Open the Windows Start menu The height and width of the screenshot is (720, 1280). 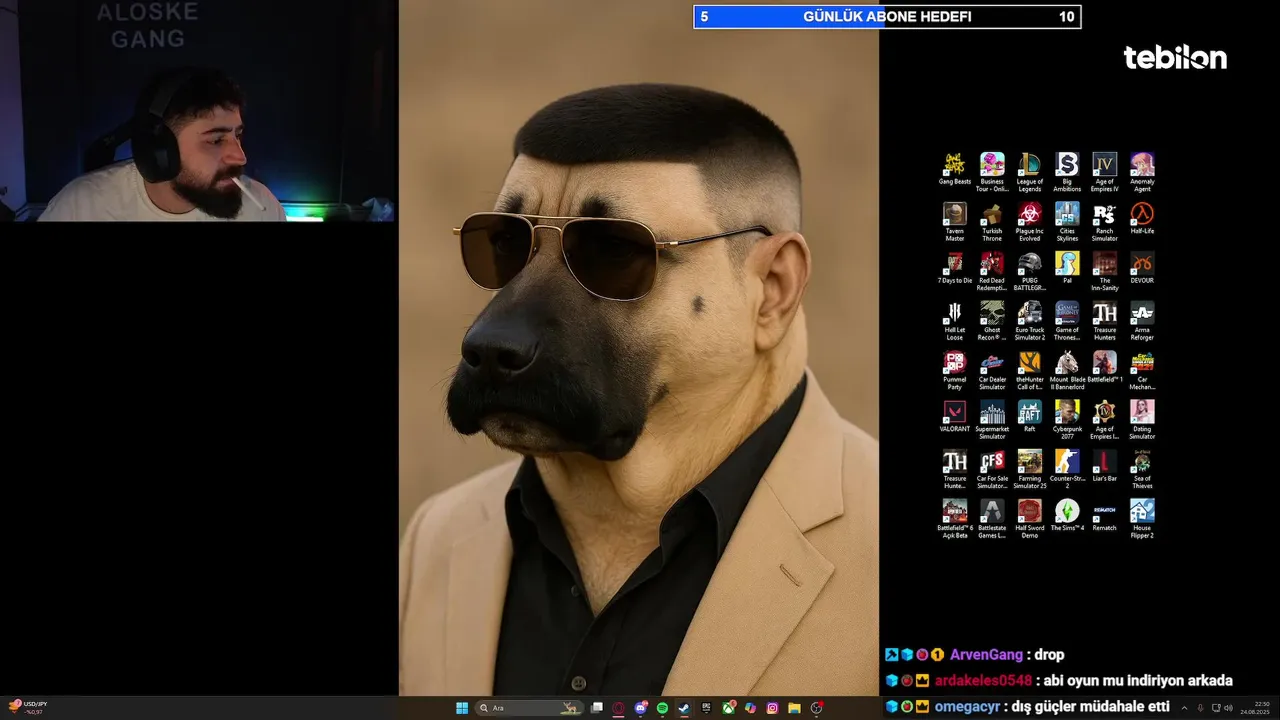tap(462, 708)
